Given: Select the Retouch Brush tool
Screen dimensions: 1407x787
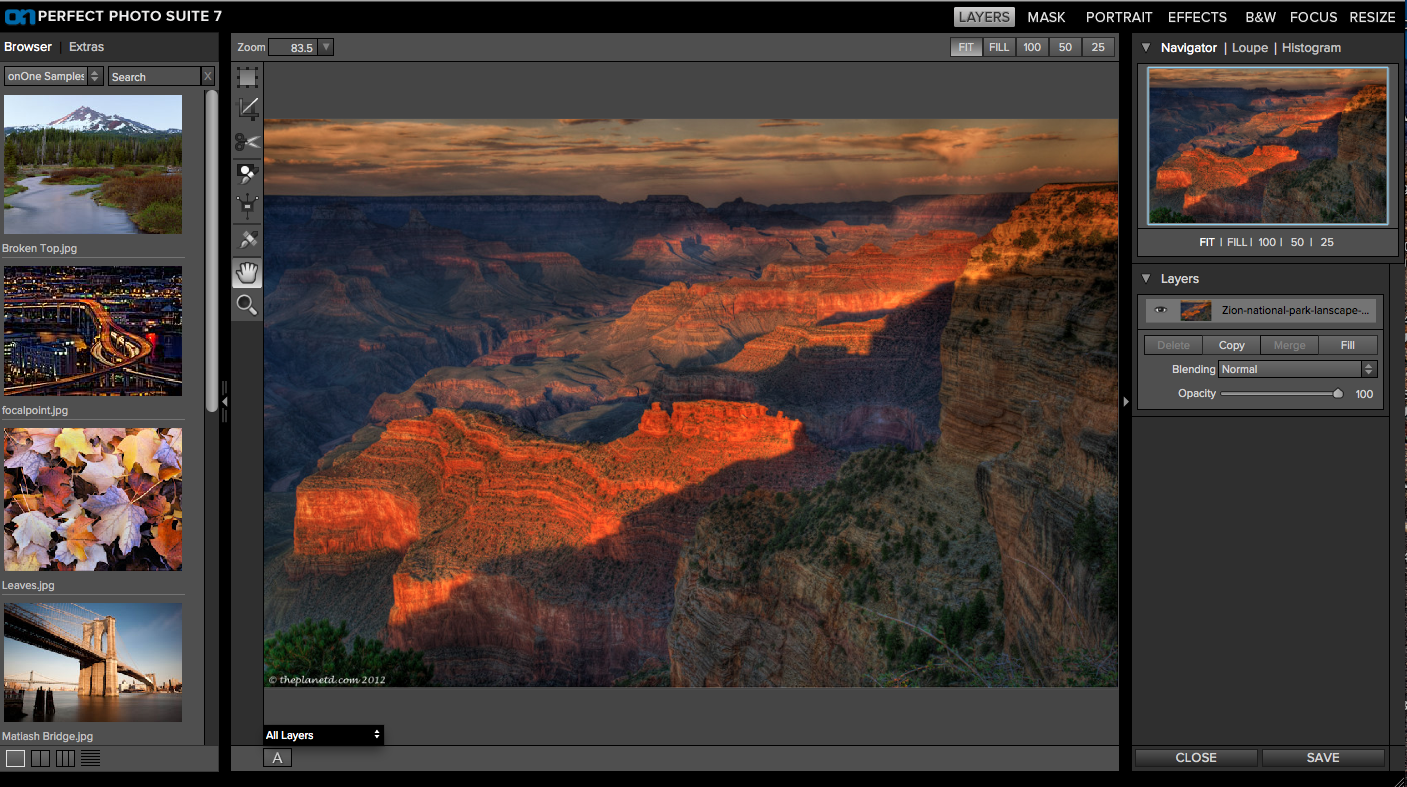Looking at the screenshot, I should 247,239.
